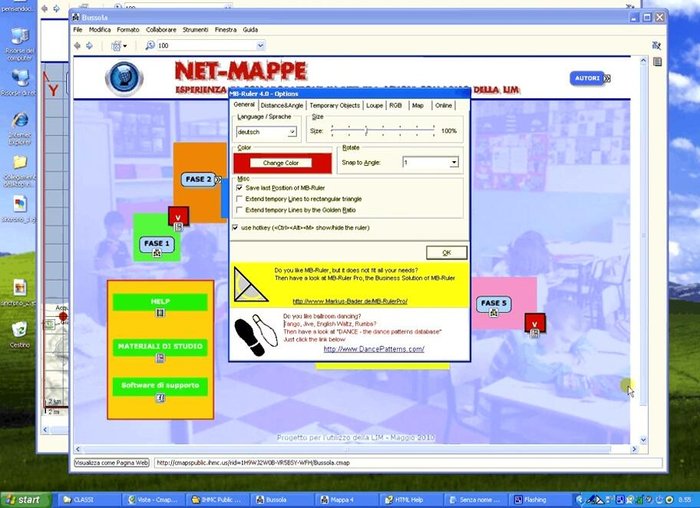The image size is (700, 508).
Task: Open Internet Explorer desktop icon
Action: point(19,122)
